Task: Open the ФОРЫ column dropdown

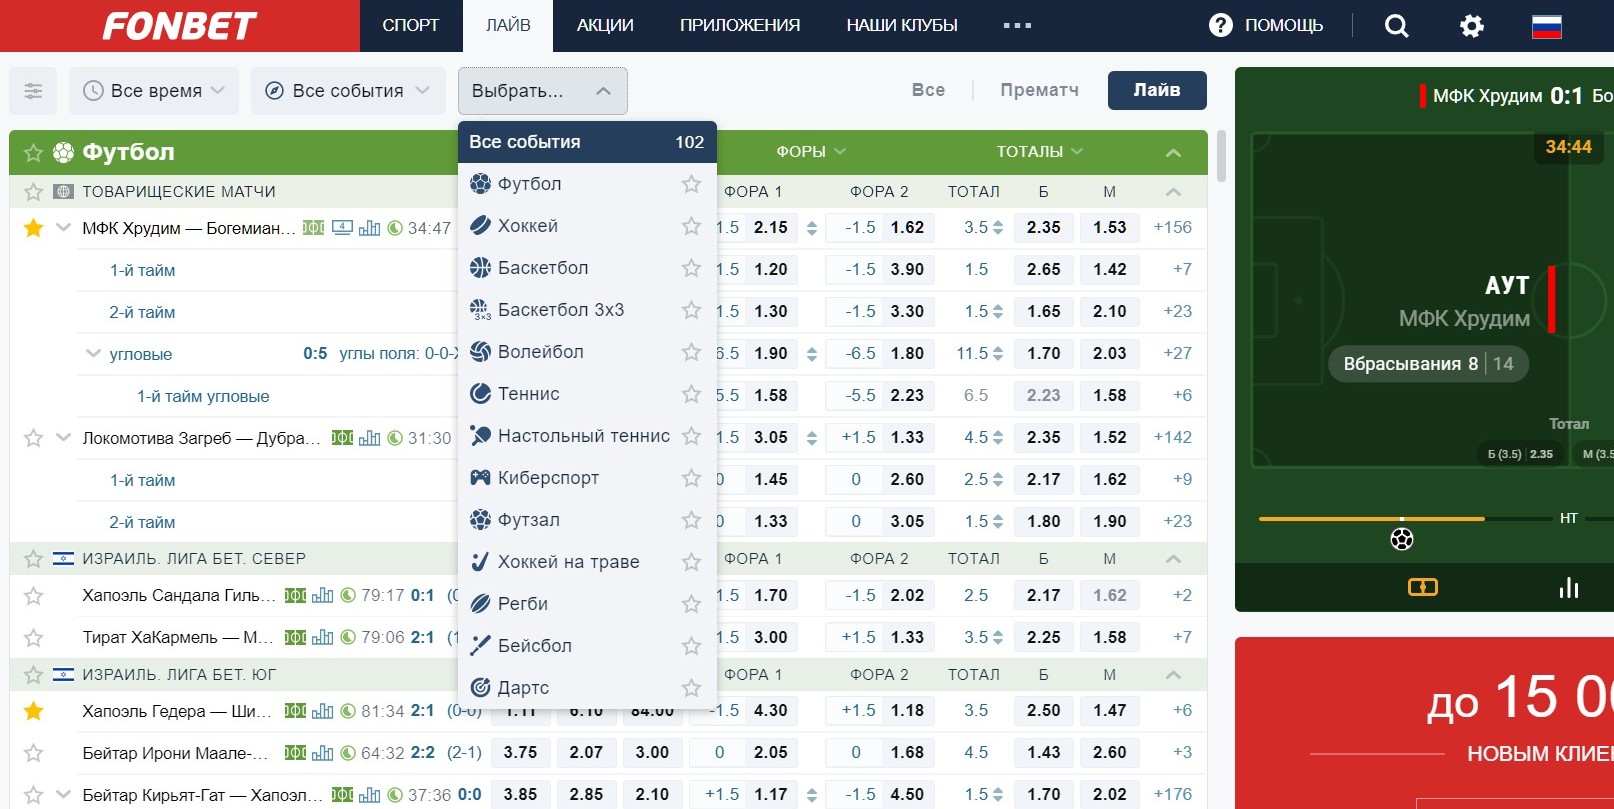Action: (811, 152)
